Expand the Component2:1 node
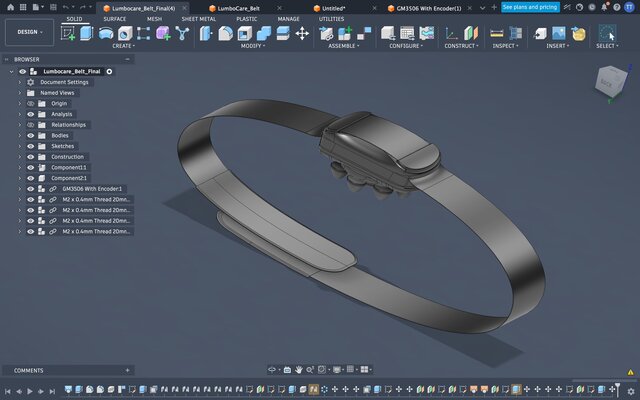 tap(19, 178)
